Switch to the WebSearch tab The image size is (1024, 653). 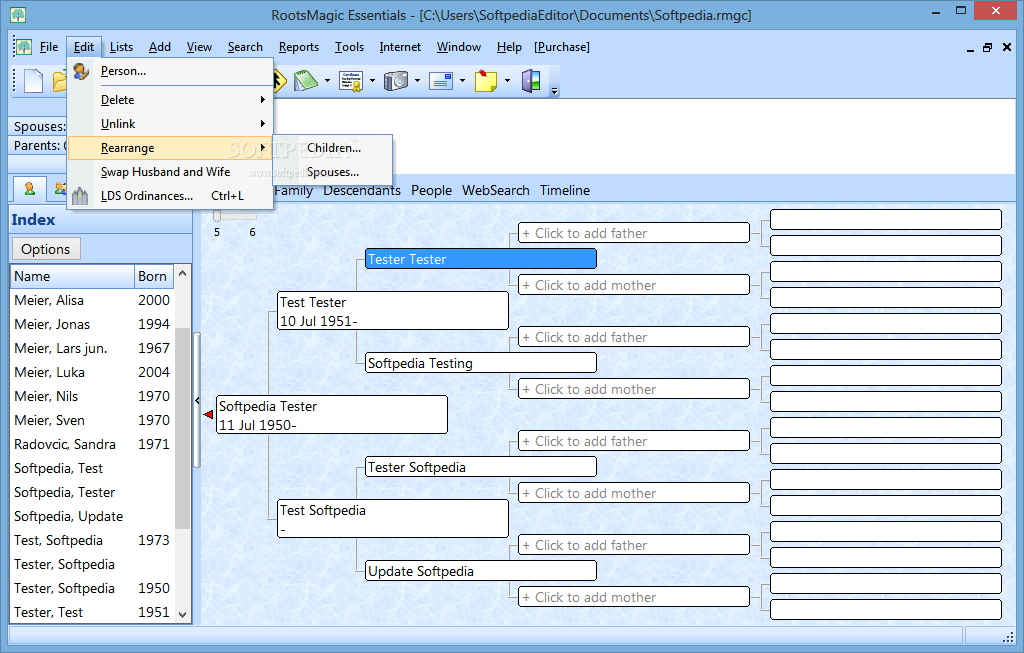point(496,191)
